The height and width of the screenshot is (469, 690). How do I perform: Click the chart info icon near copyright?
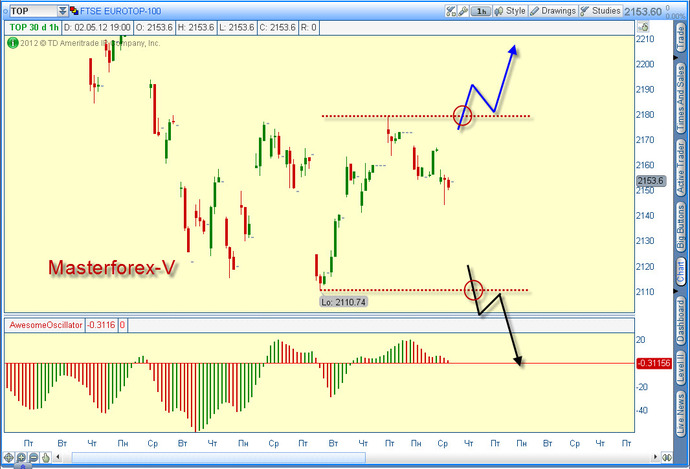(x=12, y=43)
